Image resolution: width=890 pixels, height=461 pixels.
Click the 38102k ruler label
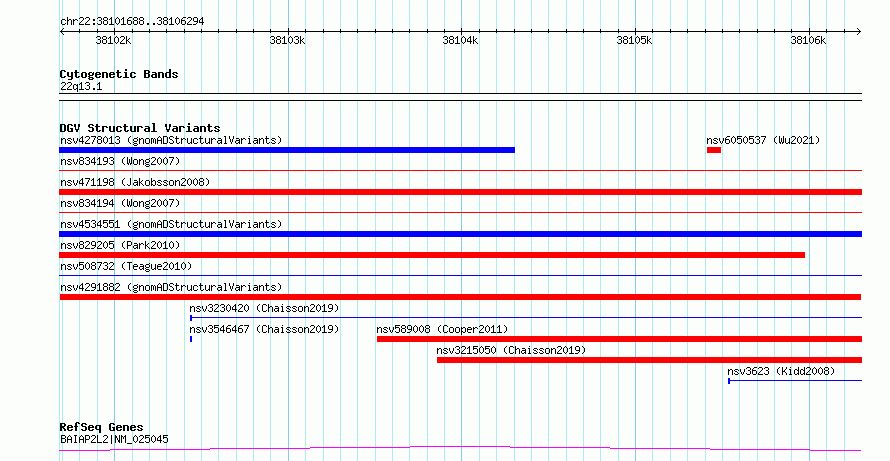114,40
